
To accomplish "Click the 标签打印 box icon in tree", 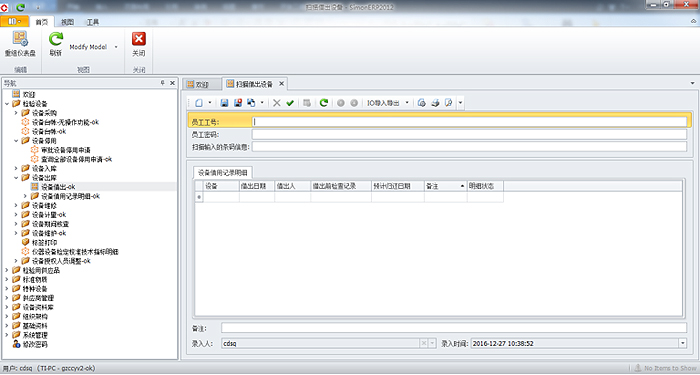I will click(25, 242).
